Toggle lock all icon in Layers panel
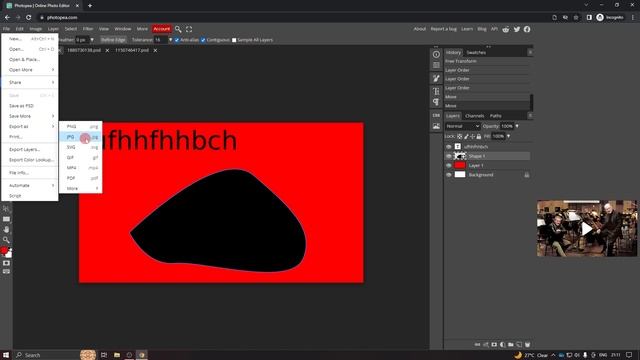 (x=479, y=136)
